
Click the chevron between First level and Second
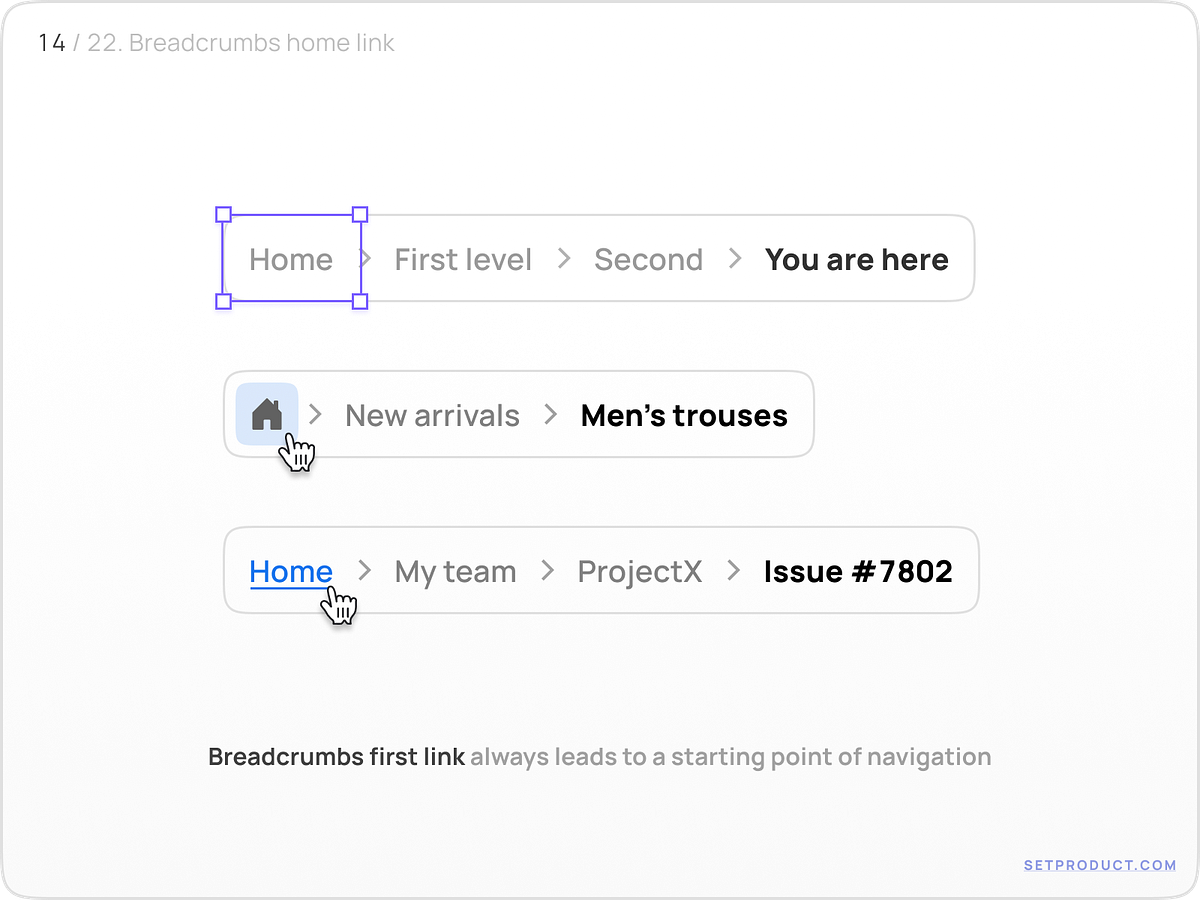[x=563, y=258]
